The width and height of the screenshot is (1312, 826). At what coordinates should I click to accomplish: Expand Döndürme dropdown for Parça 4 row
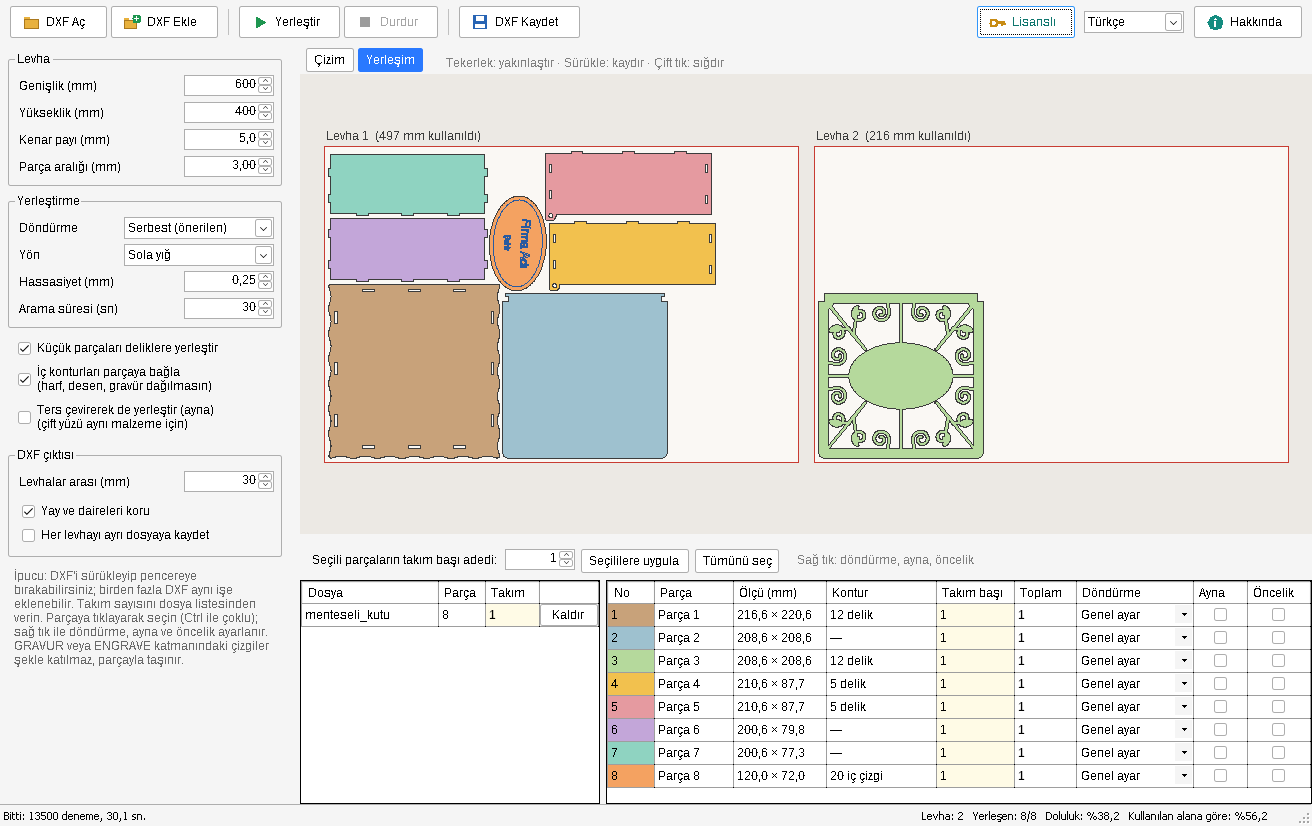coord(1184,684)
